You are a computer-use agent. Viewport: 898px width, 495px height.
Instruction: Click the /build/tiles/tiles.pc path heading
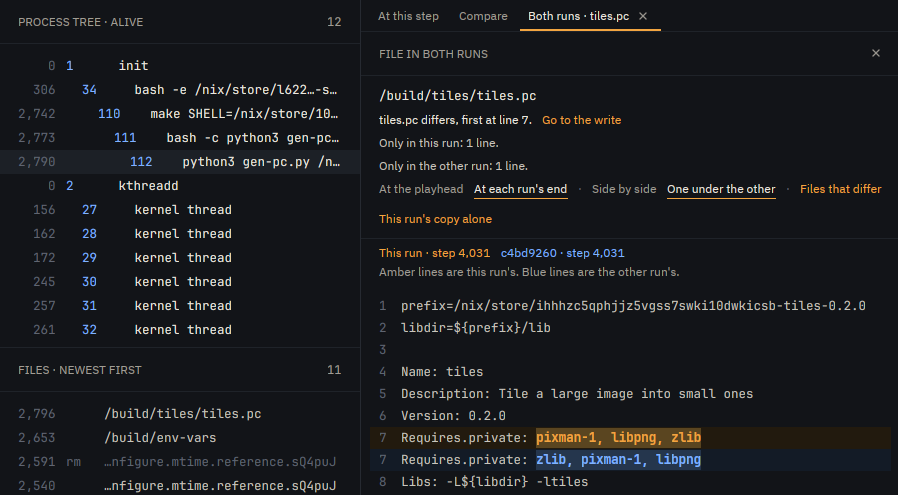point(458,96)
